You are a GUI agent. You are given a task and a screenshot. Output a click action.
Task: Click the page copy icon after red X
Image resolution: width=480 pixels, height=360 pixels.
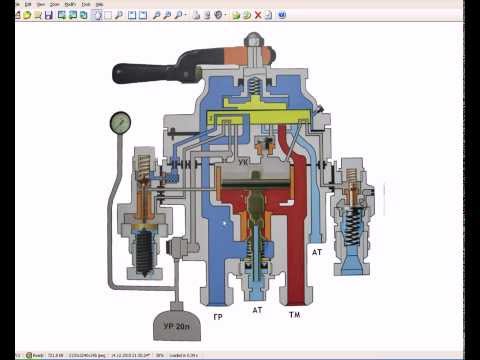tap(269, 15)
